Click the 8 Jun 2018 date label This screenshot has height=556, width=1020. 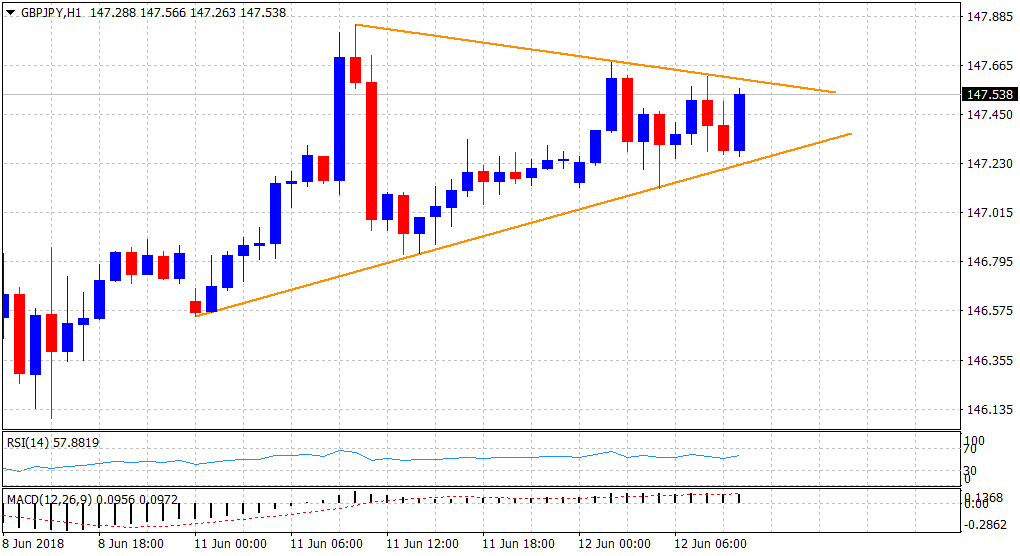[x=33, y=543]
